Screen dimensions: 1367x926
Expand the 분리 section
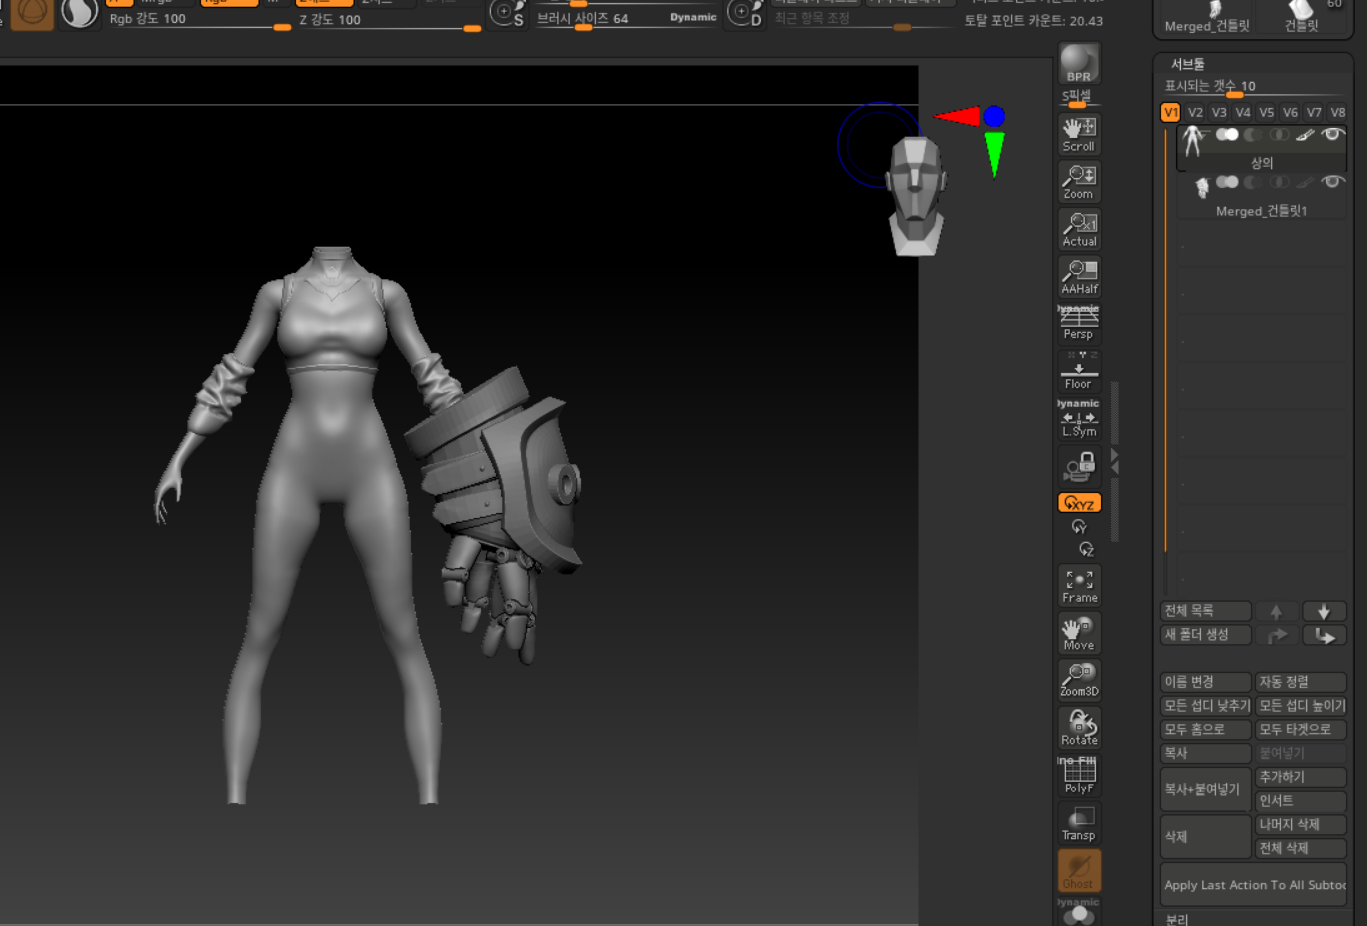point(1177,919)
